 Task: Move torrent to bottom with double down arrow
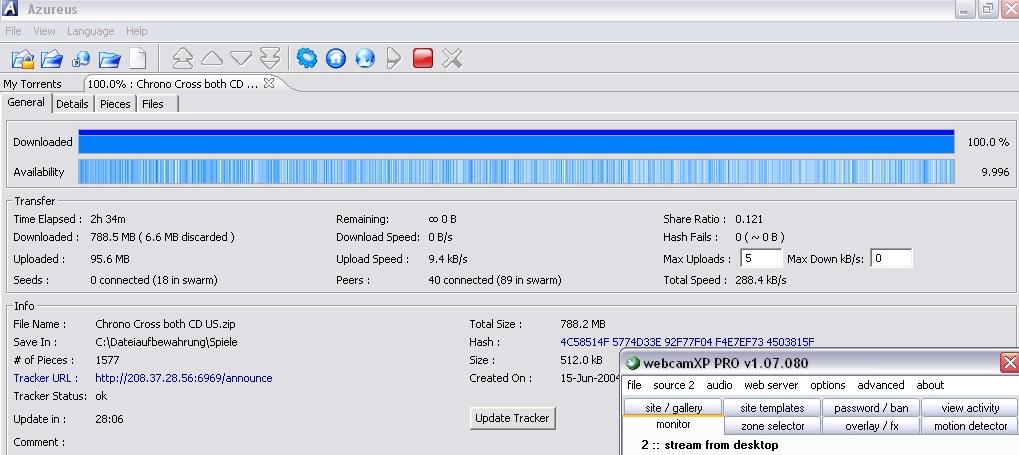(x=270, y=58)
